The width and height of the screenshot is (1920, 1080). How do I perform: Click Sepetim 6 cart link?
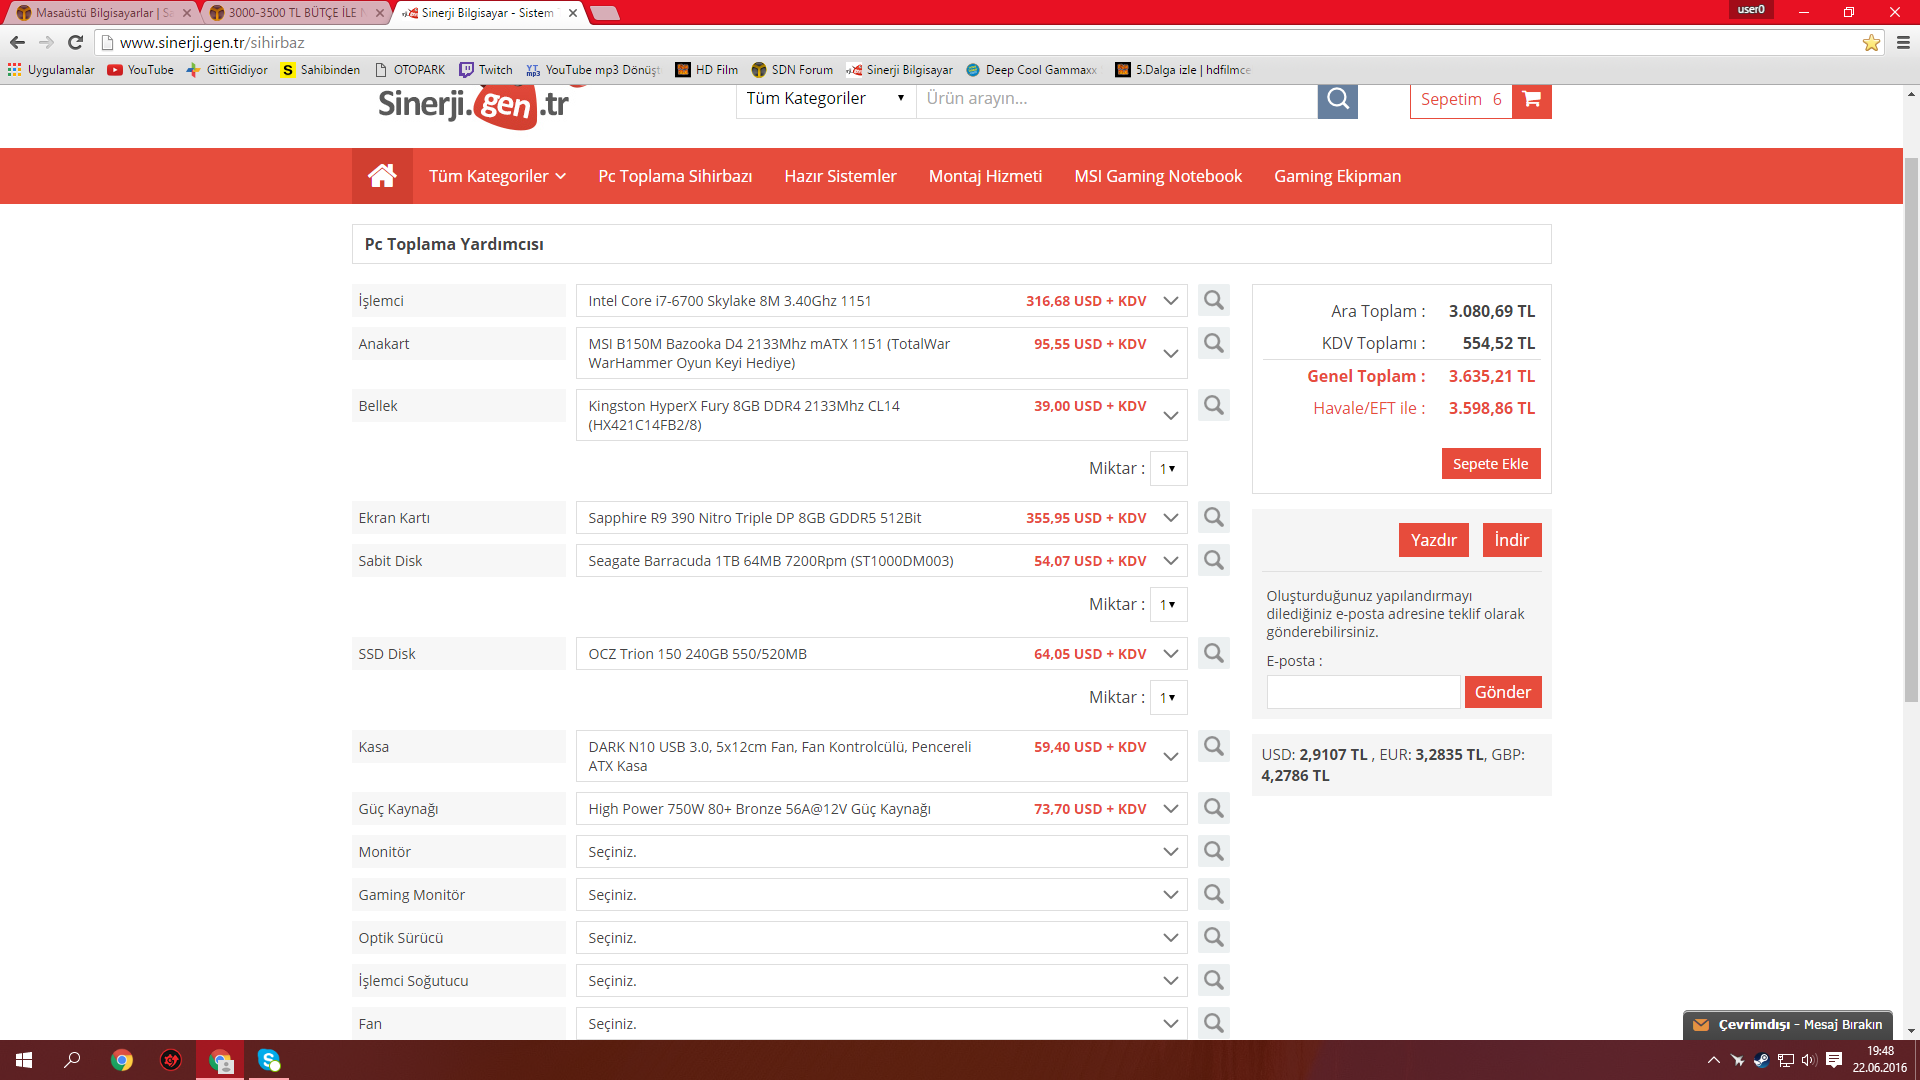(1461, 99)
